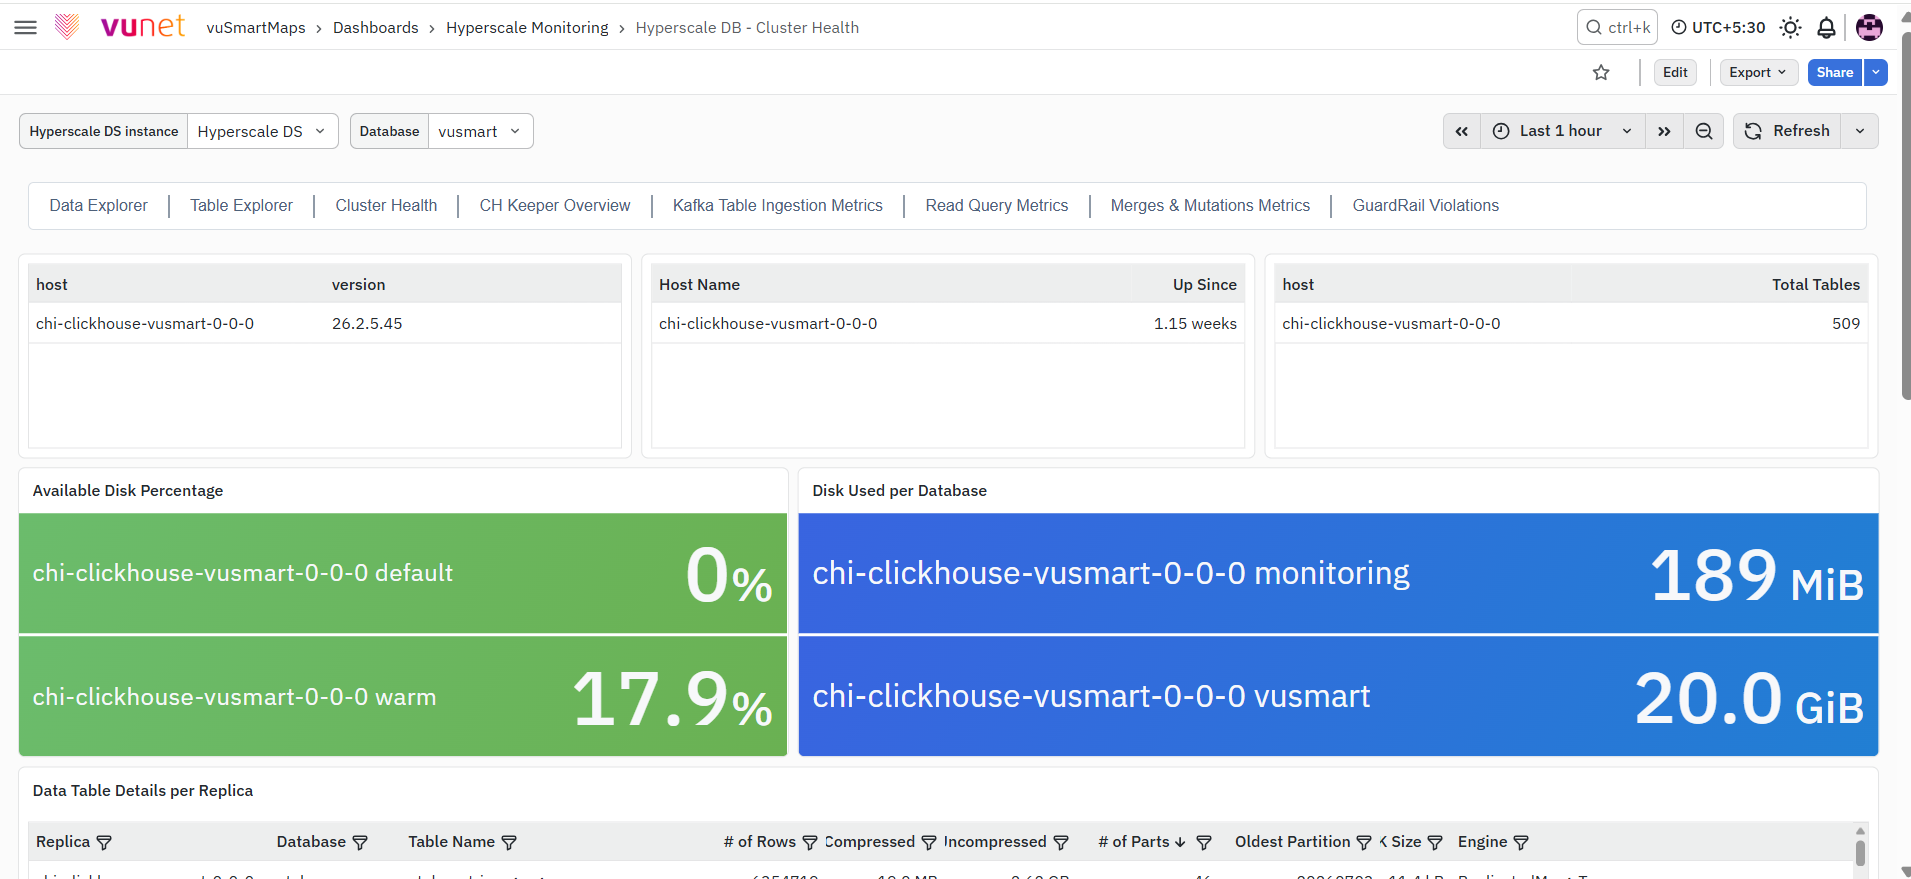Open the Database vusmart dropdown
Viewport: 1911px width, 879px height.
click(480, 131)
